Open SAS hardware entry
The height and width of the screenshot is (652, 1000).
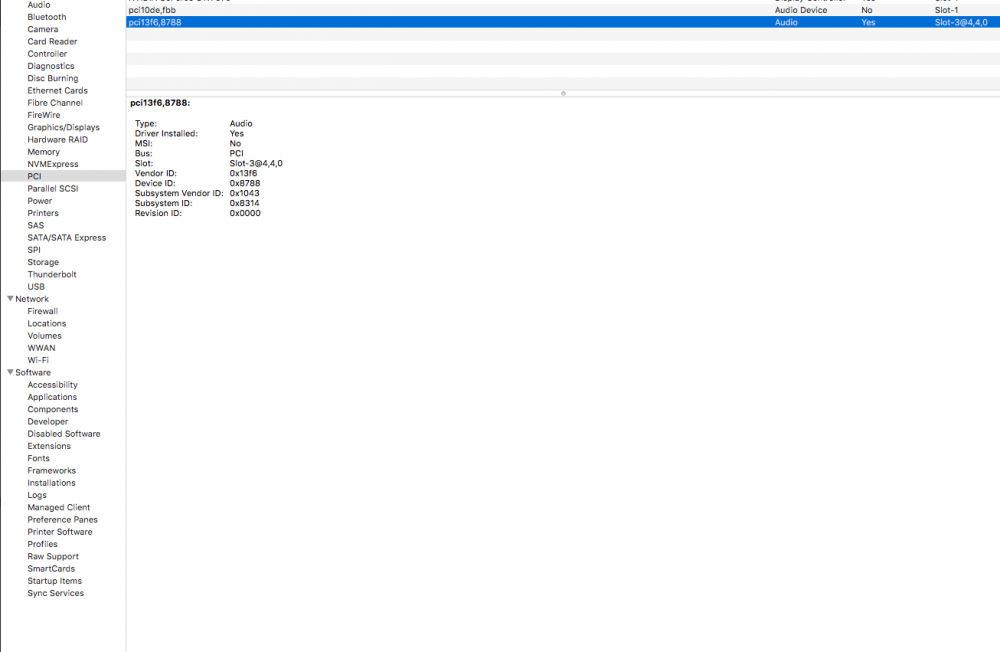click(x=36, y=225)
